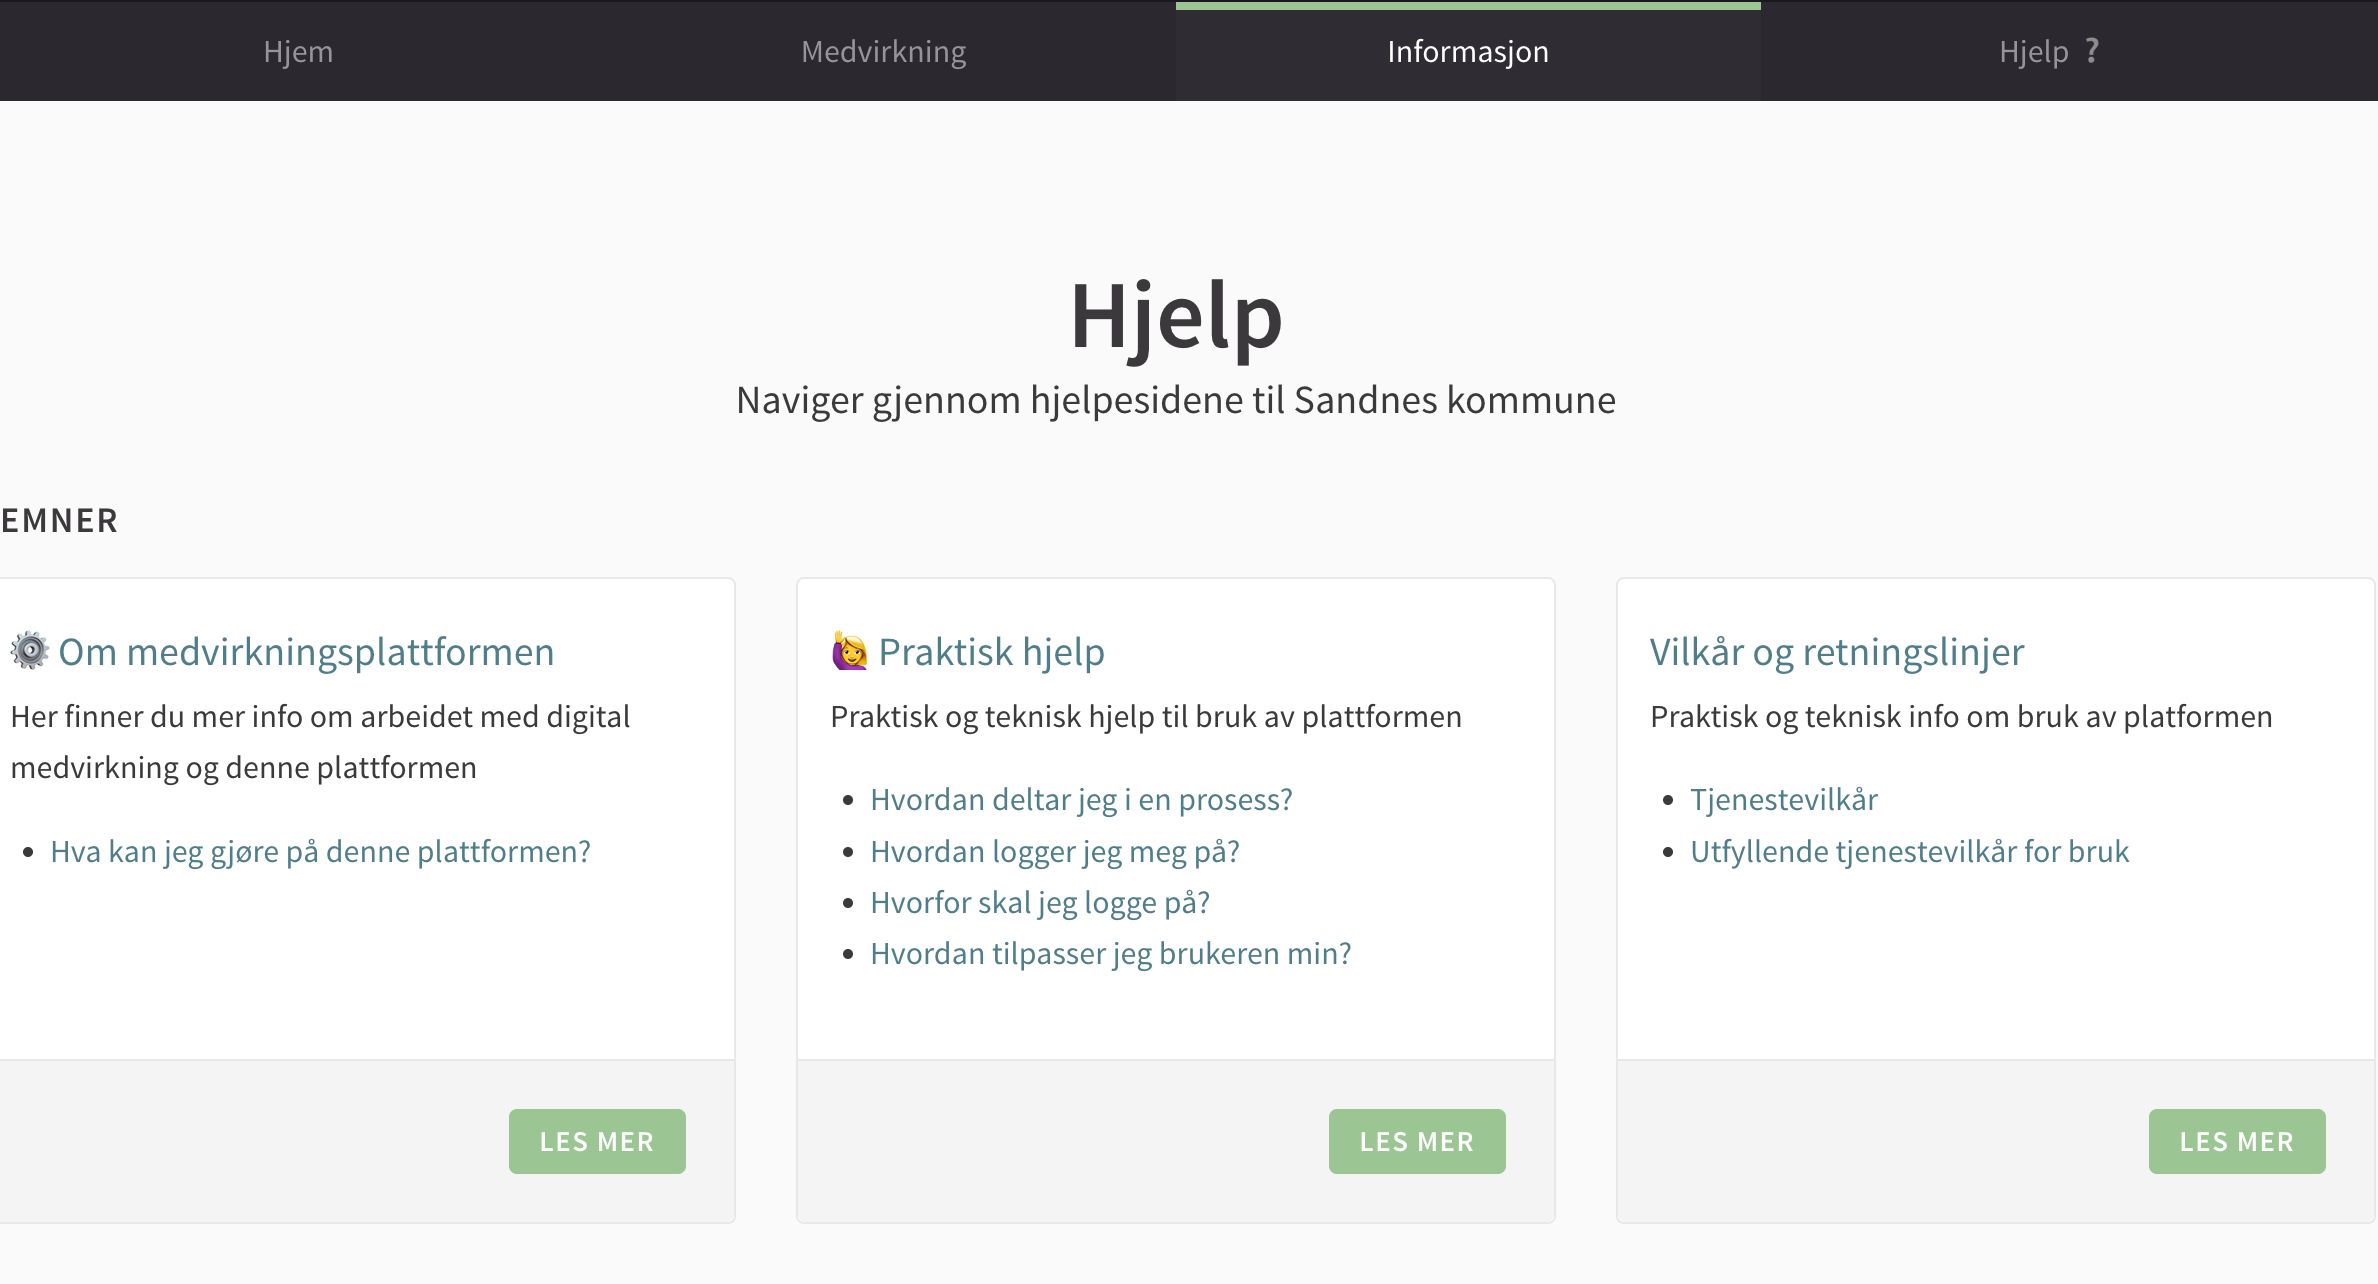This screenshot has height=1284, width=2378.
Task: Click LES MER under Praktisk hjelp
Action: click(x=1417, y=1141)
